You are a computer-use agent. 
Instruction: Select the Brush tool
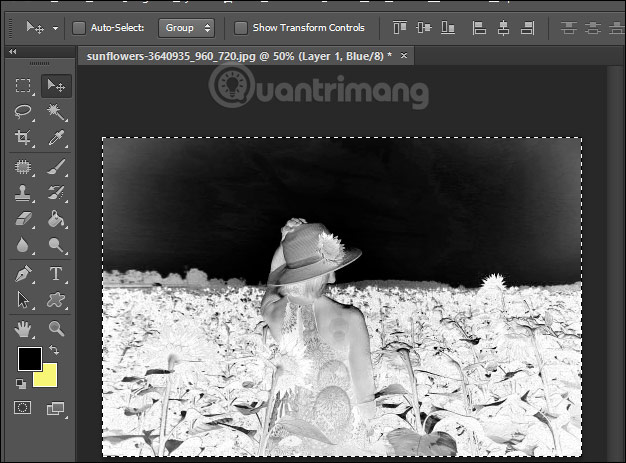click(x=56, y=167)
